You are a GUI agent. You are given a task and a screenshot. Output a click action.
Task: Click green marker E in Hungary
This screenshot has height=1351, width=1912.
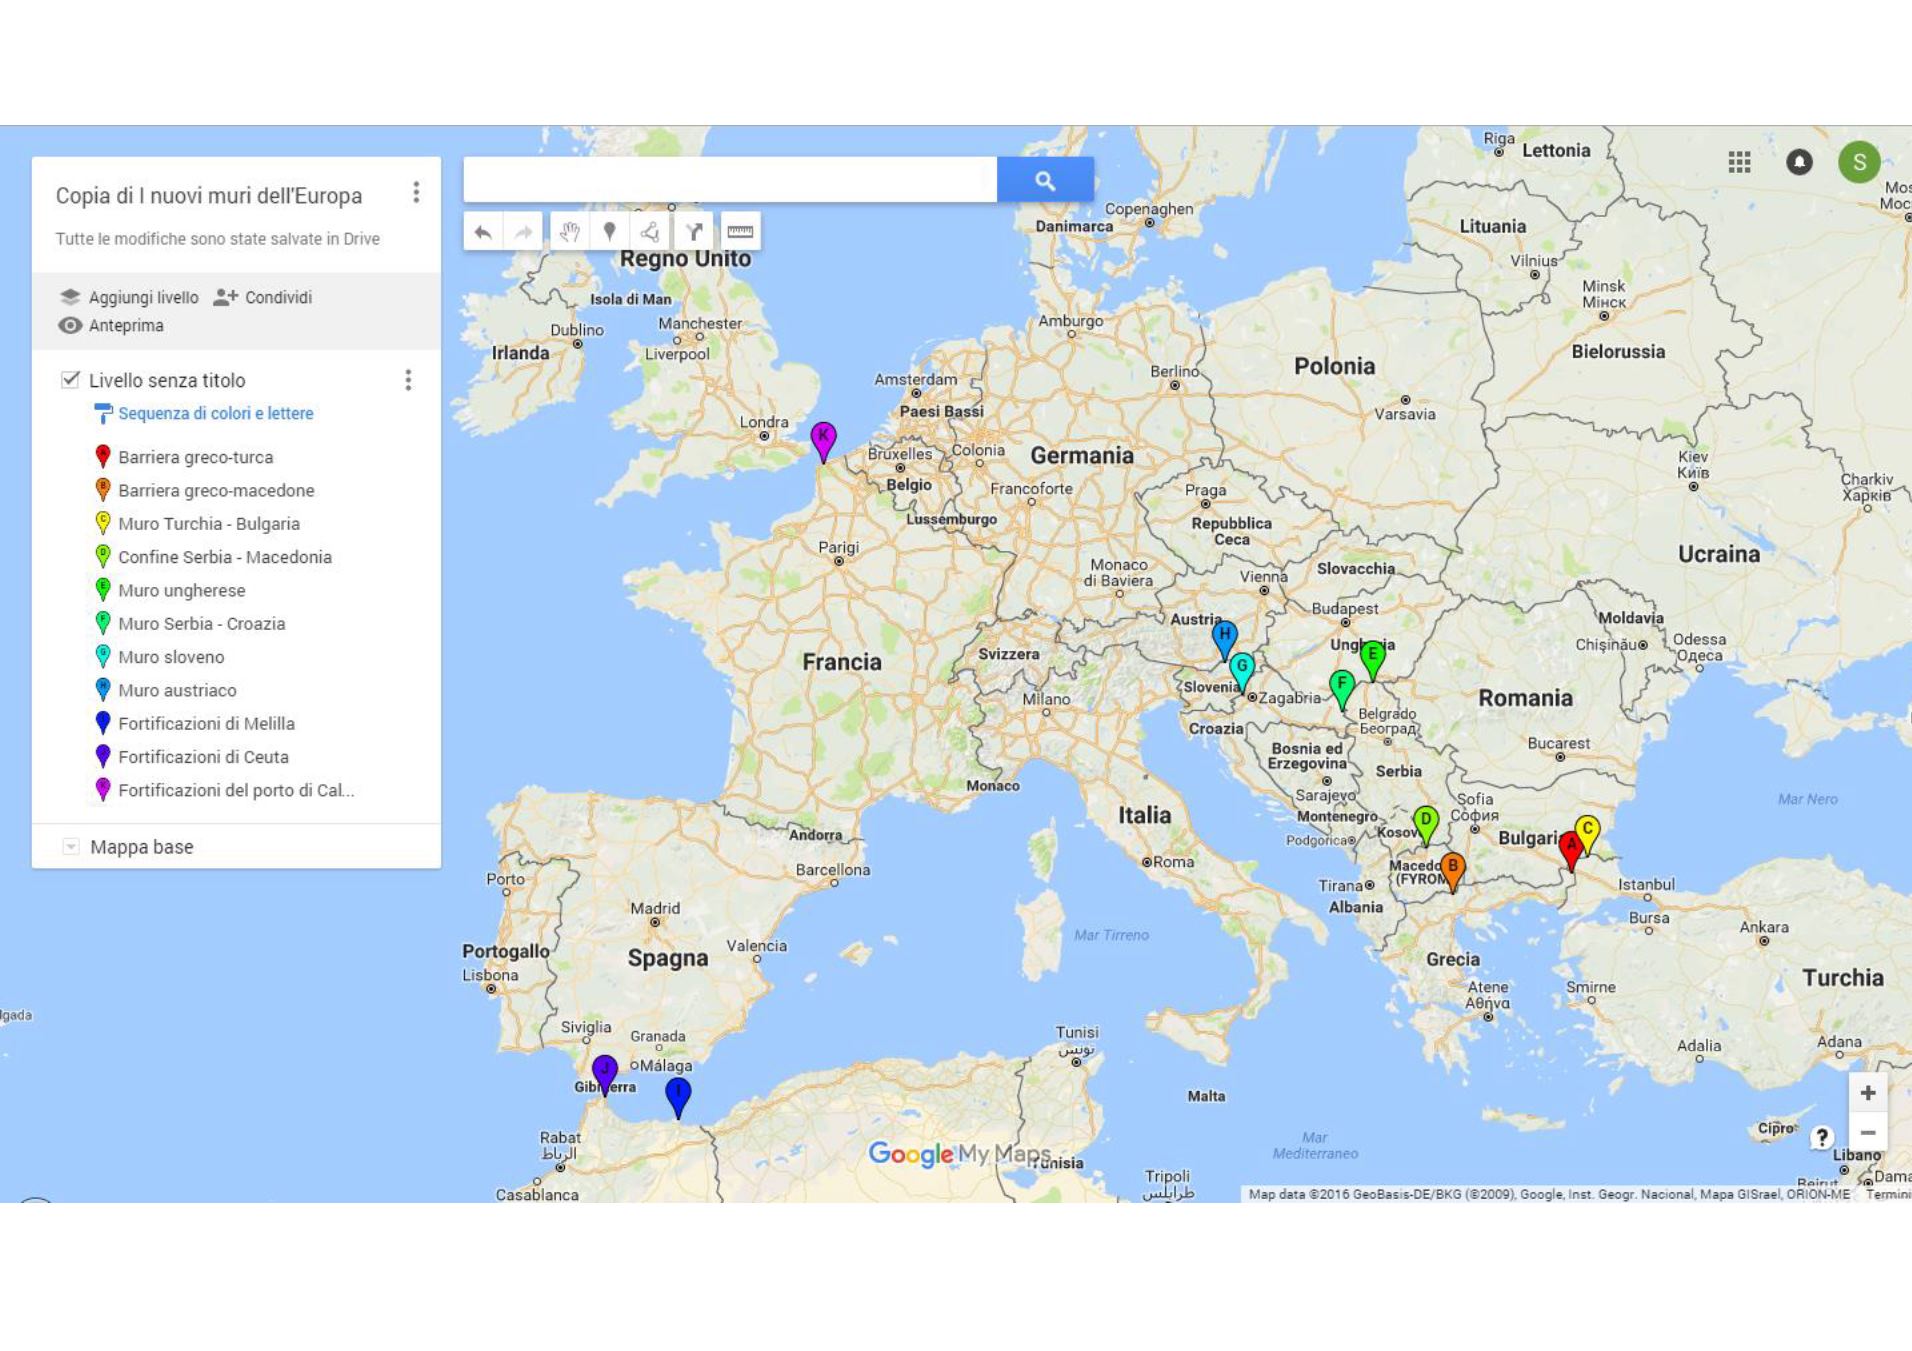point(1373,657)
